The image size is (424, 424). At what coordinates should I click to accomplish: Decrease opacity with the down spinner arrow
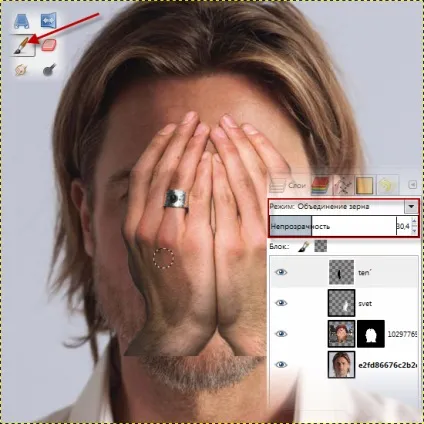pyautogui.click(x=414, y=231)
